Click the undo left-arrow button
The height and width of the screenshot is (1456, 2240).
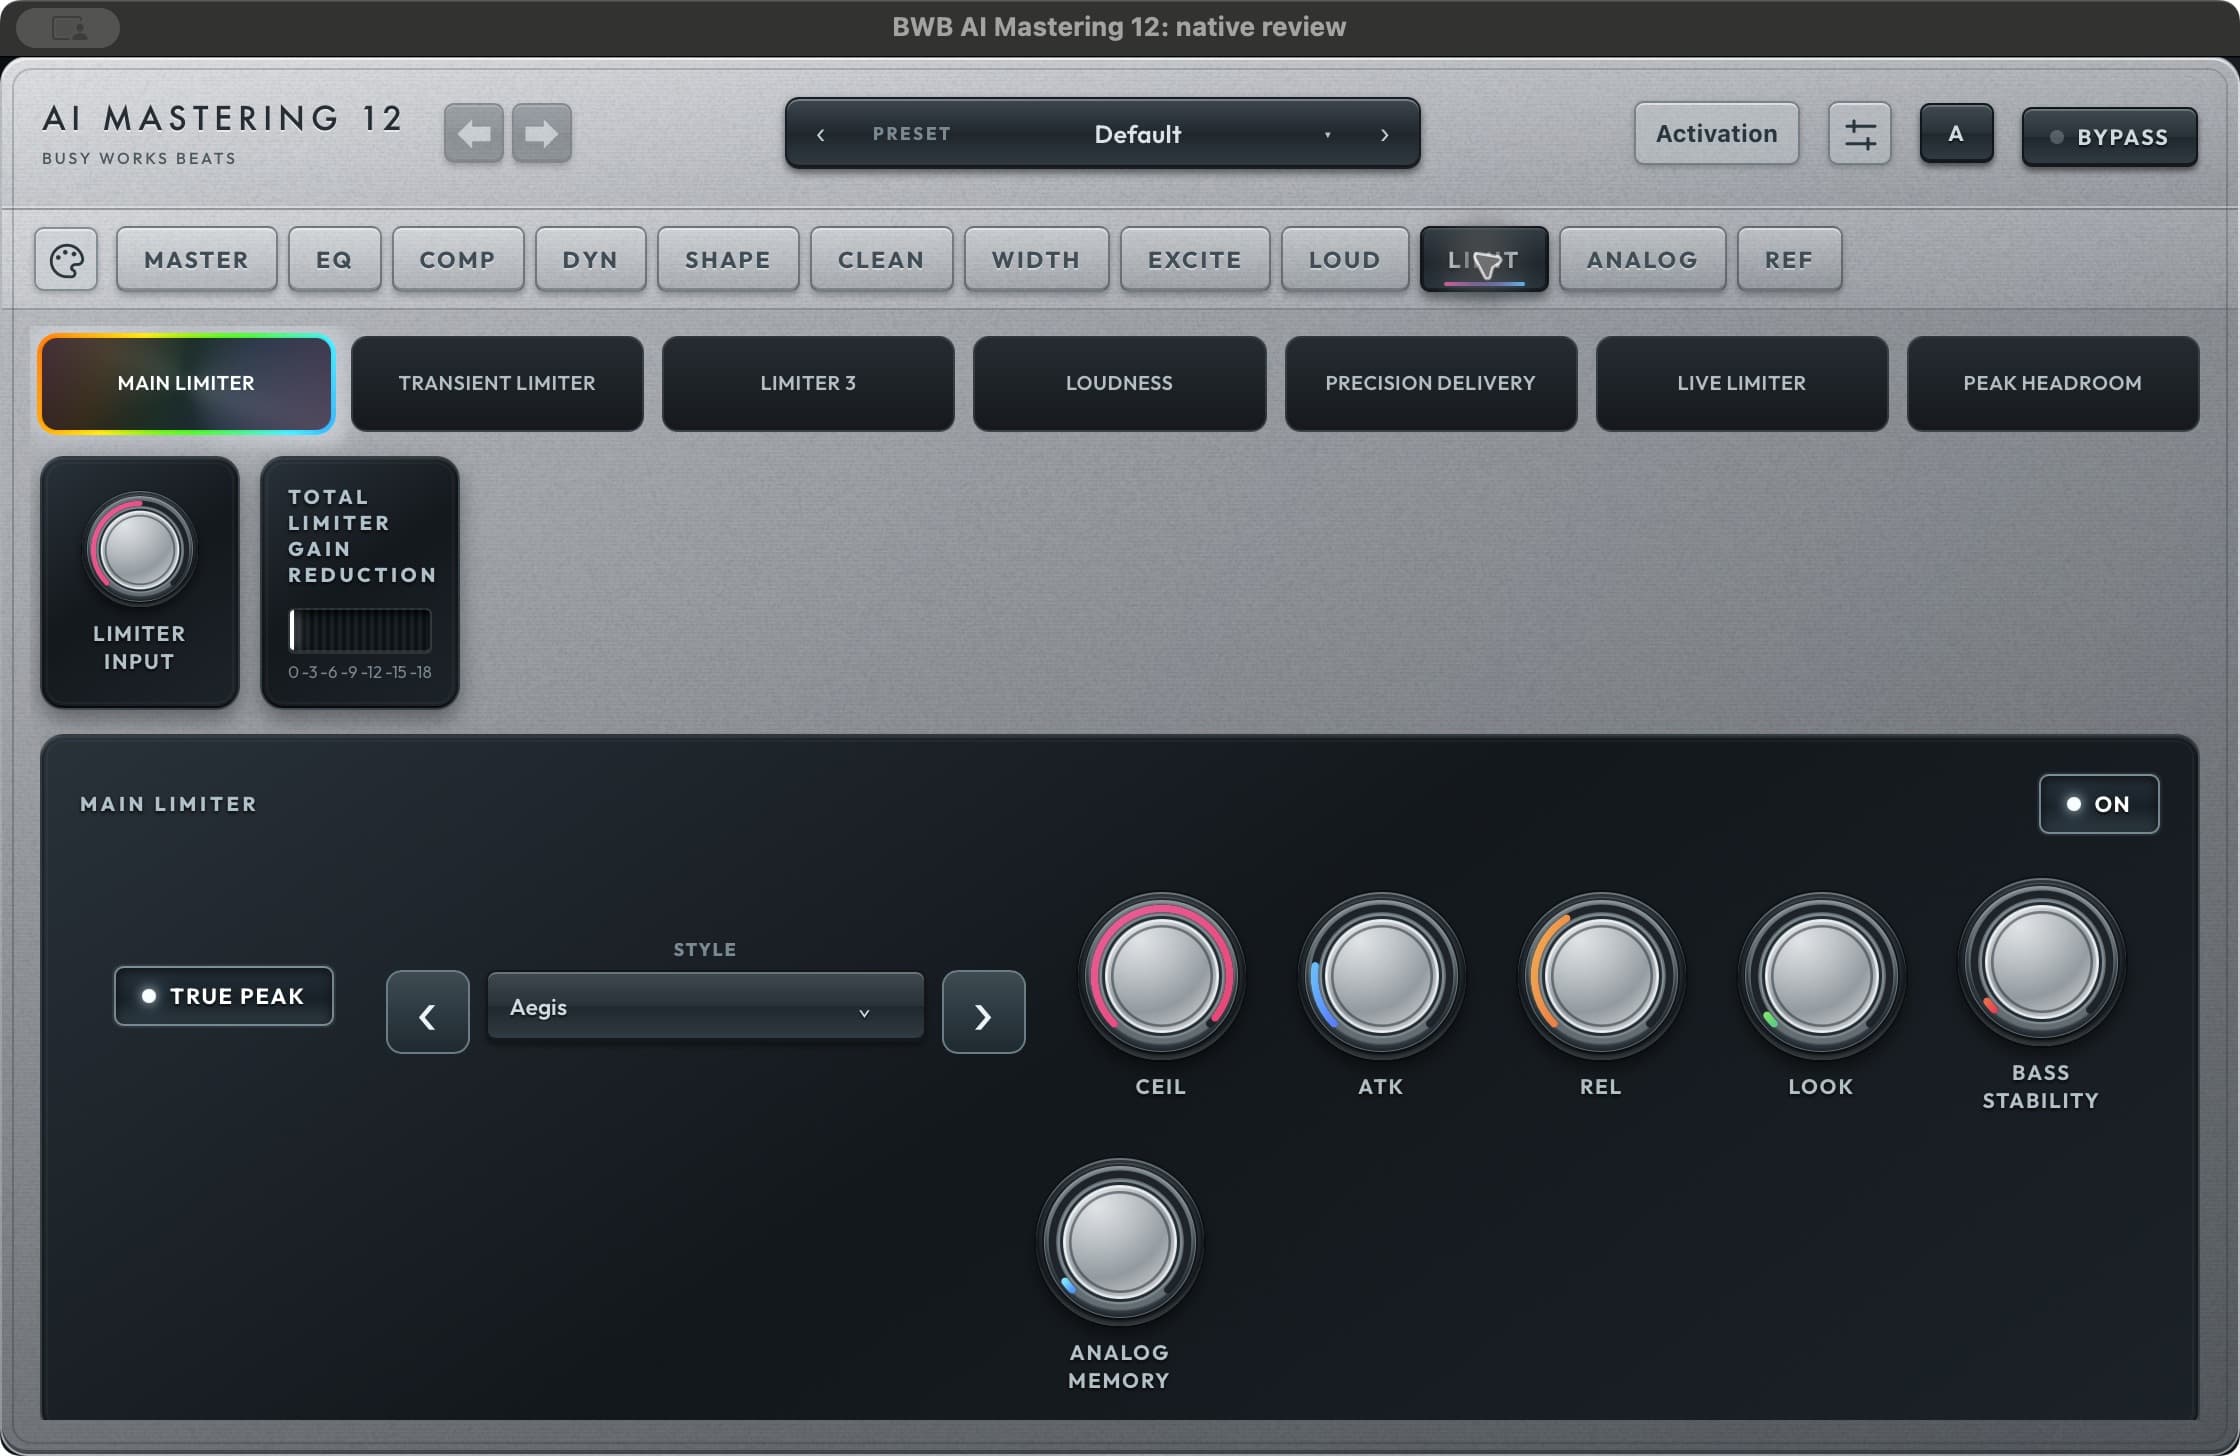(x=474, y=133)
